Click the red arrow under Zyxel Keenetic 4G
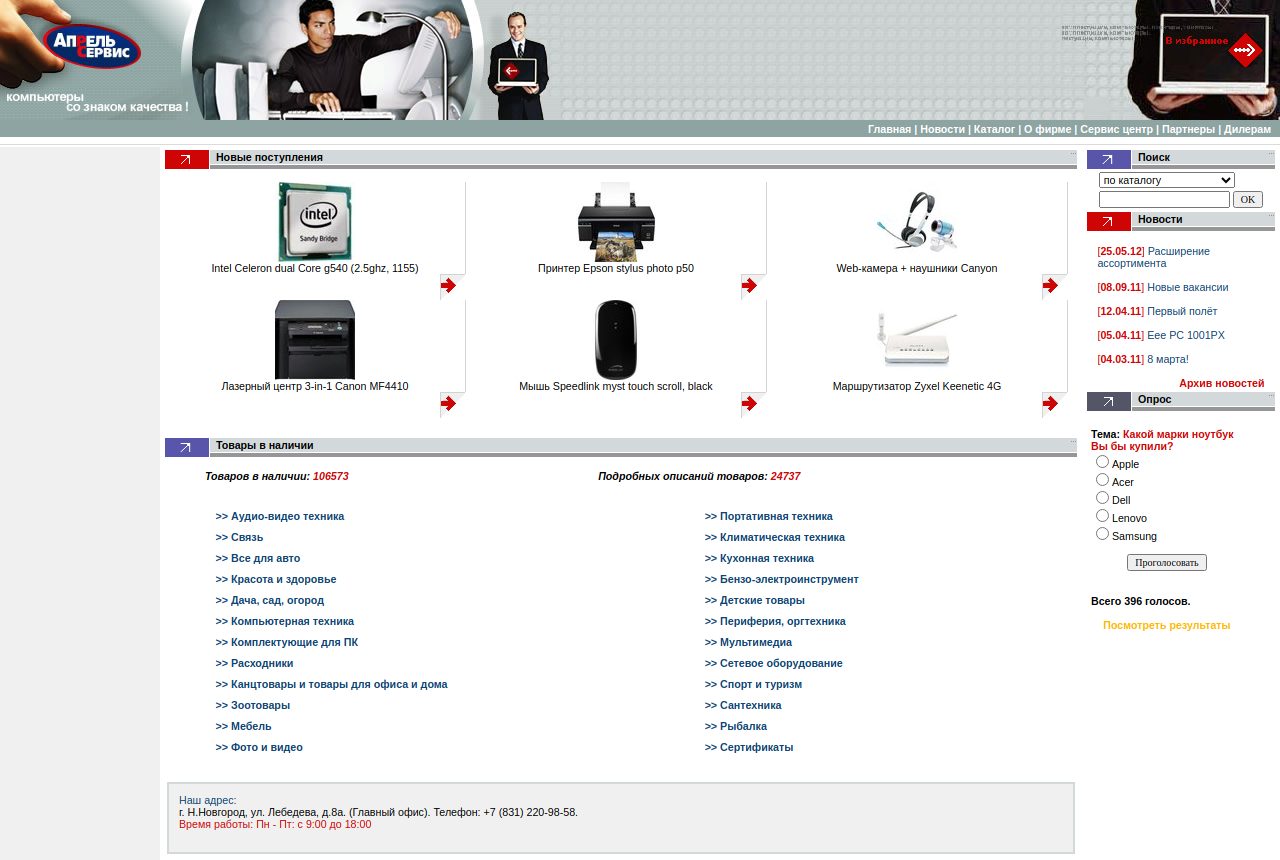Image resolution: width=1280 pixels, height=860 pixels. (1050, 404)
